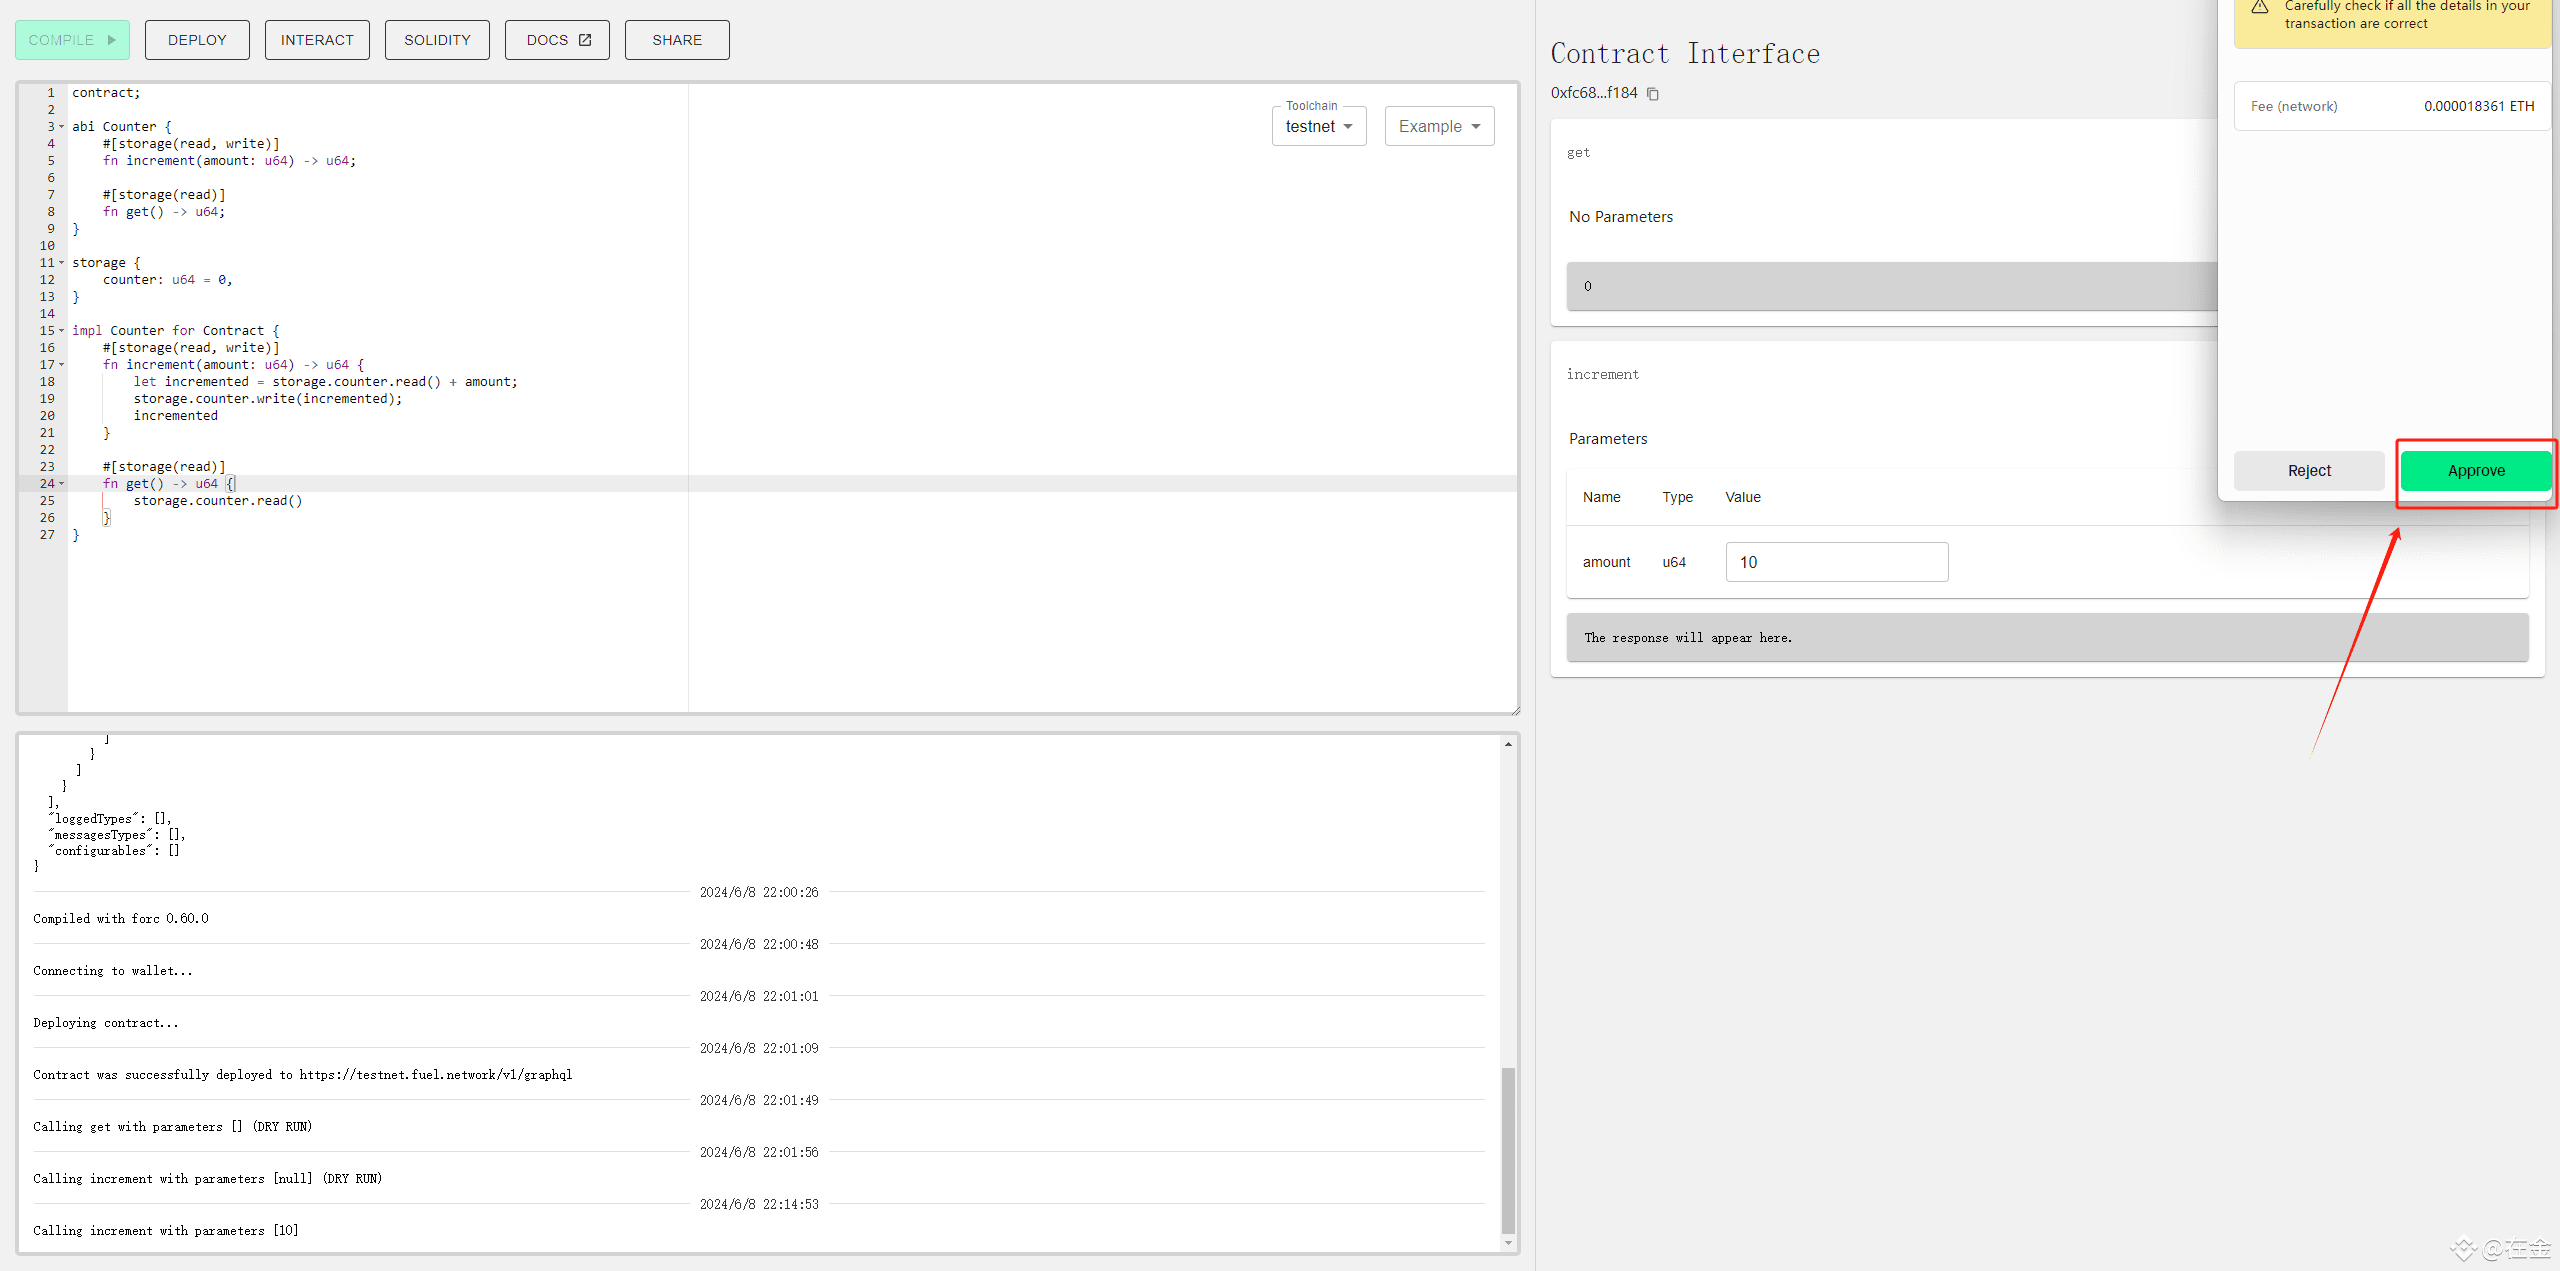Open the DEPLOY tab
Image resolution: width=2560 pixels, height=1271 pixels.
point(197,40)
